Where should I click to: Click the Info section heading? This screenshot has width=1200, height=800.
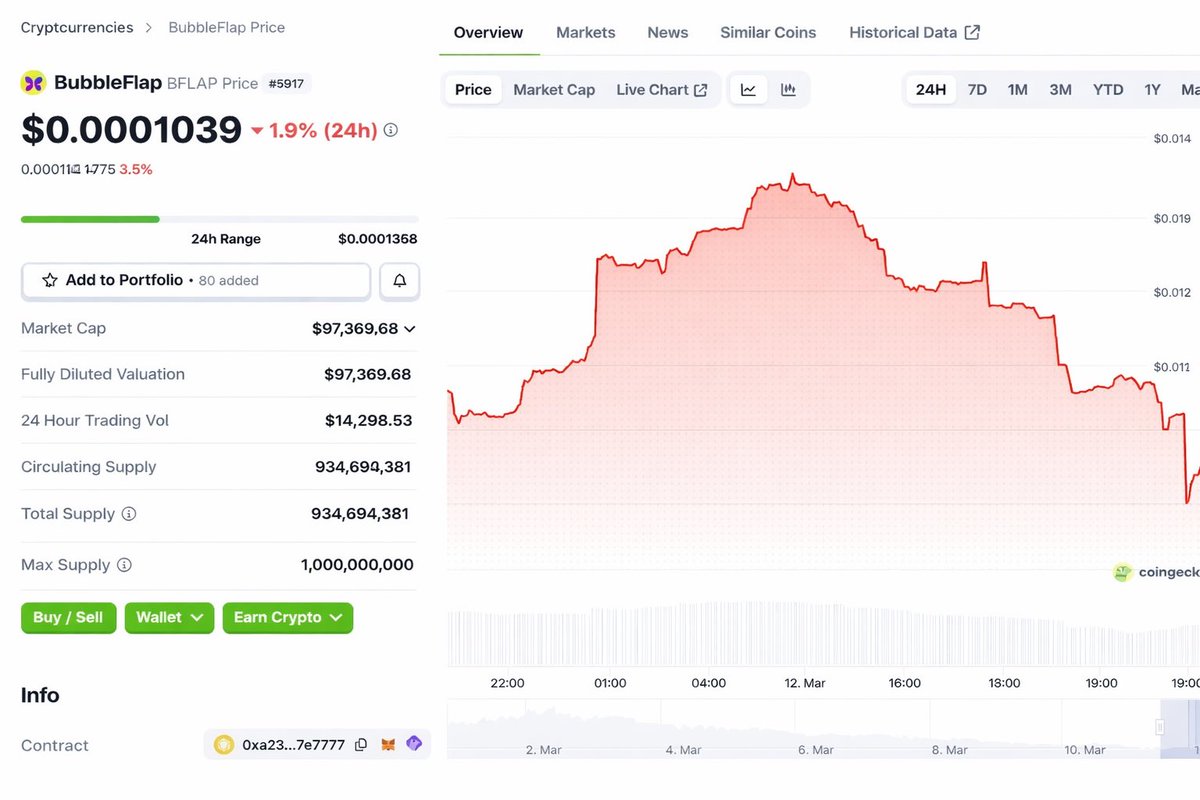pyautogui.click(x=40, y=695)
